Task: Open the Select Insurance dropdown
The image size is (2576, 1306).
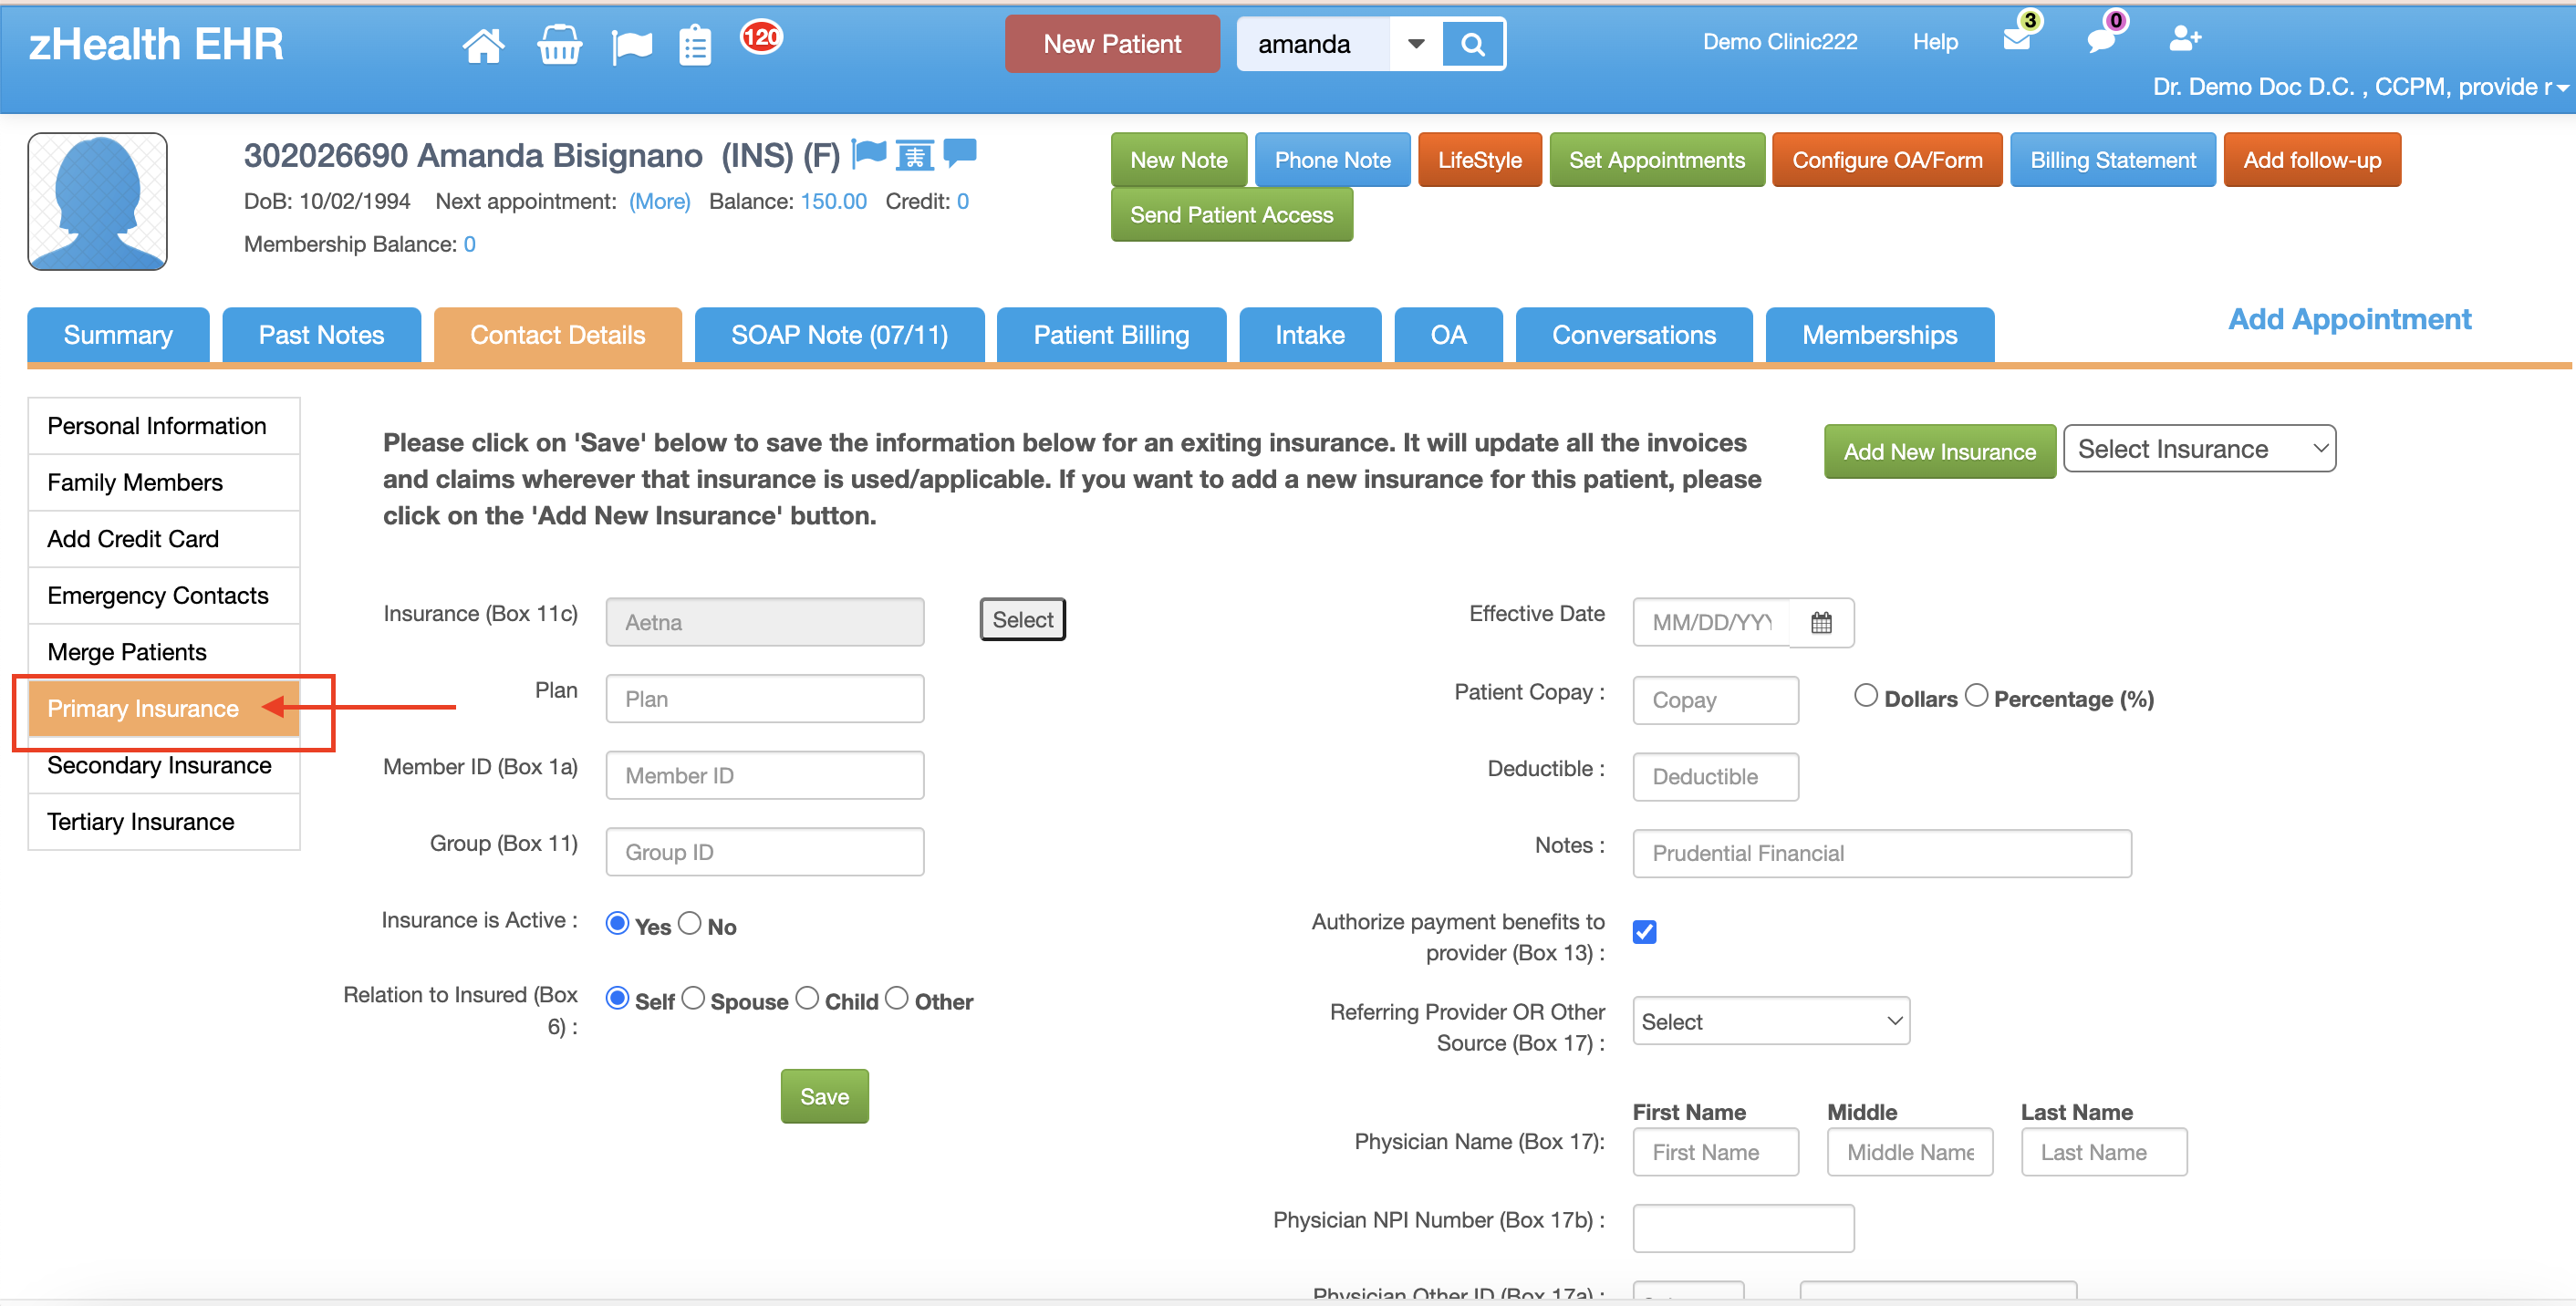Action: (2199, 449)
